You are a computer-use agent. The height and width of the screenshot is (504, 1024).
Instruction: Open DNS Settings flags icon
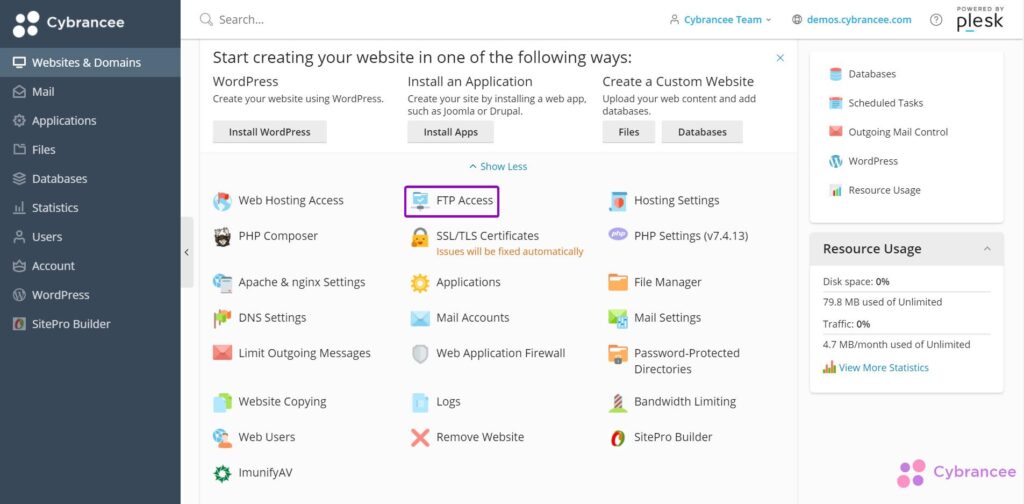tap(222, 318)
